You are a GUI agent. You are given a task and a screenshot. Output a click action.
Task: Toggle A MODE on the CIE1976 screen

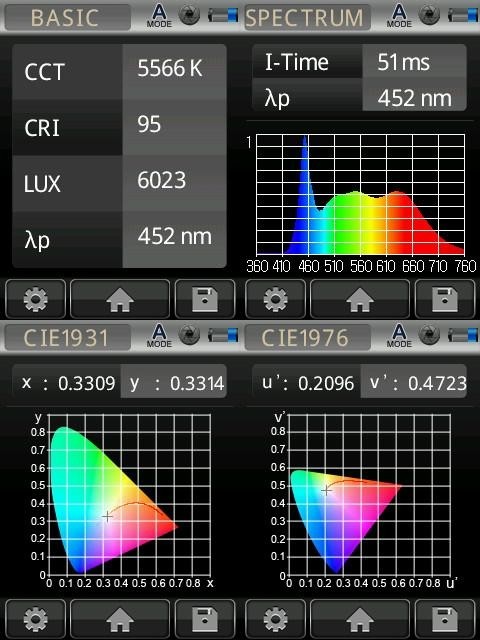pos(399,336)
